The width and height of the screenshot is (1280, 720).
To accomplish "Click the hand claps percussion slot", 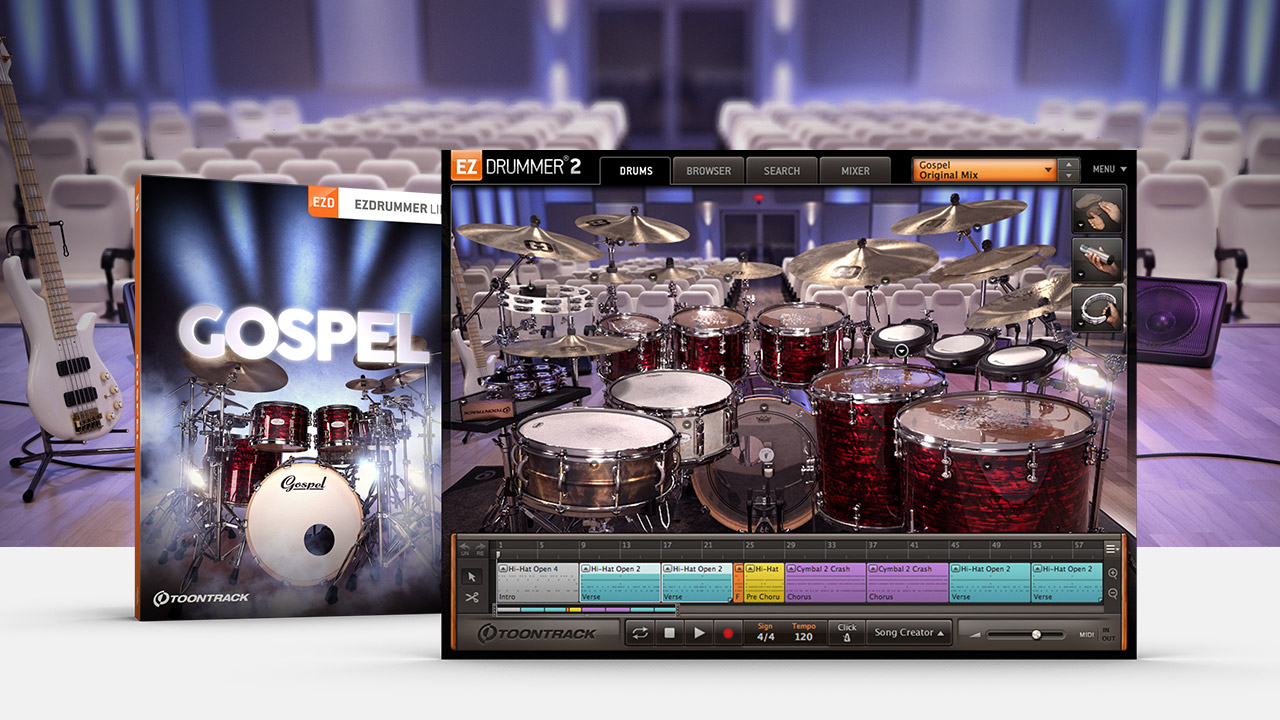I will [1097, 211].
